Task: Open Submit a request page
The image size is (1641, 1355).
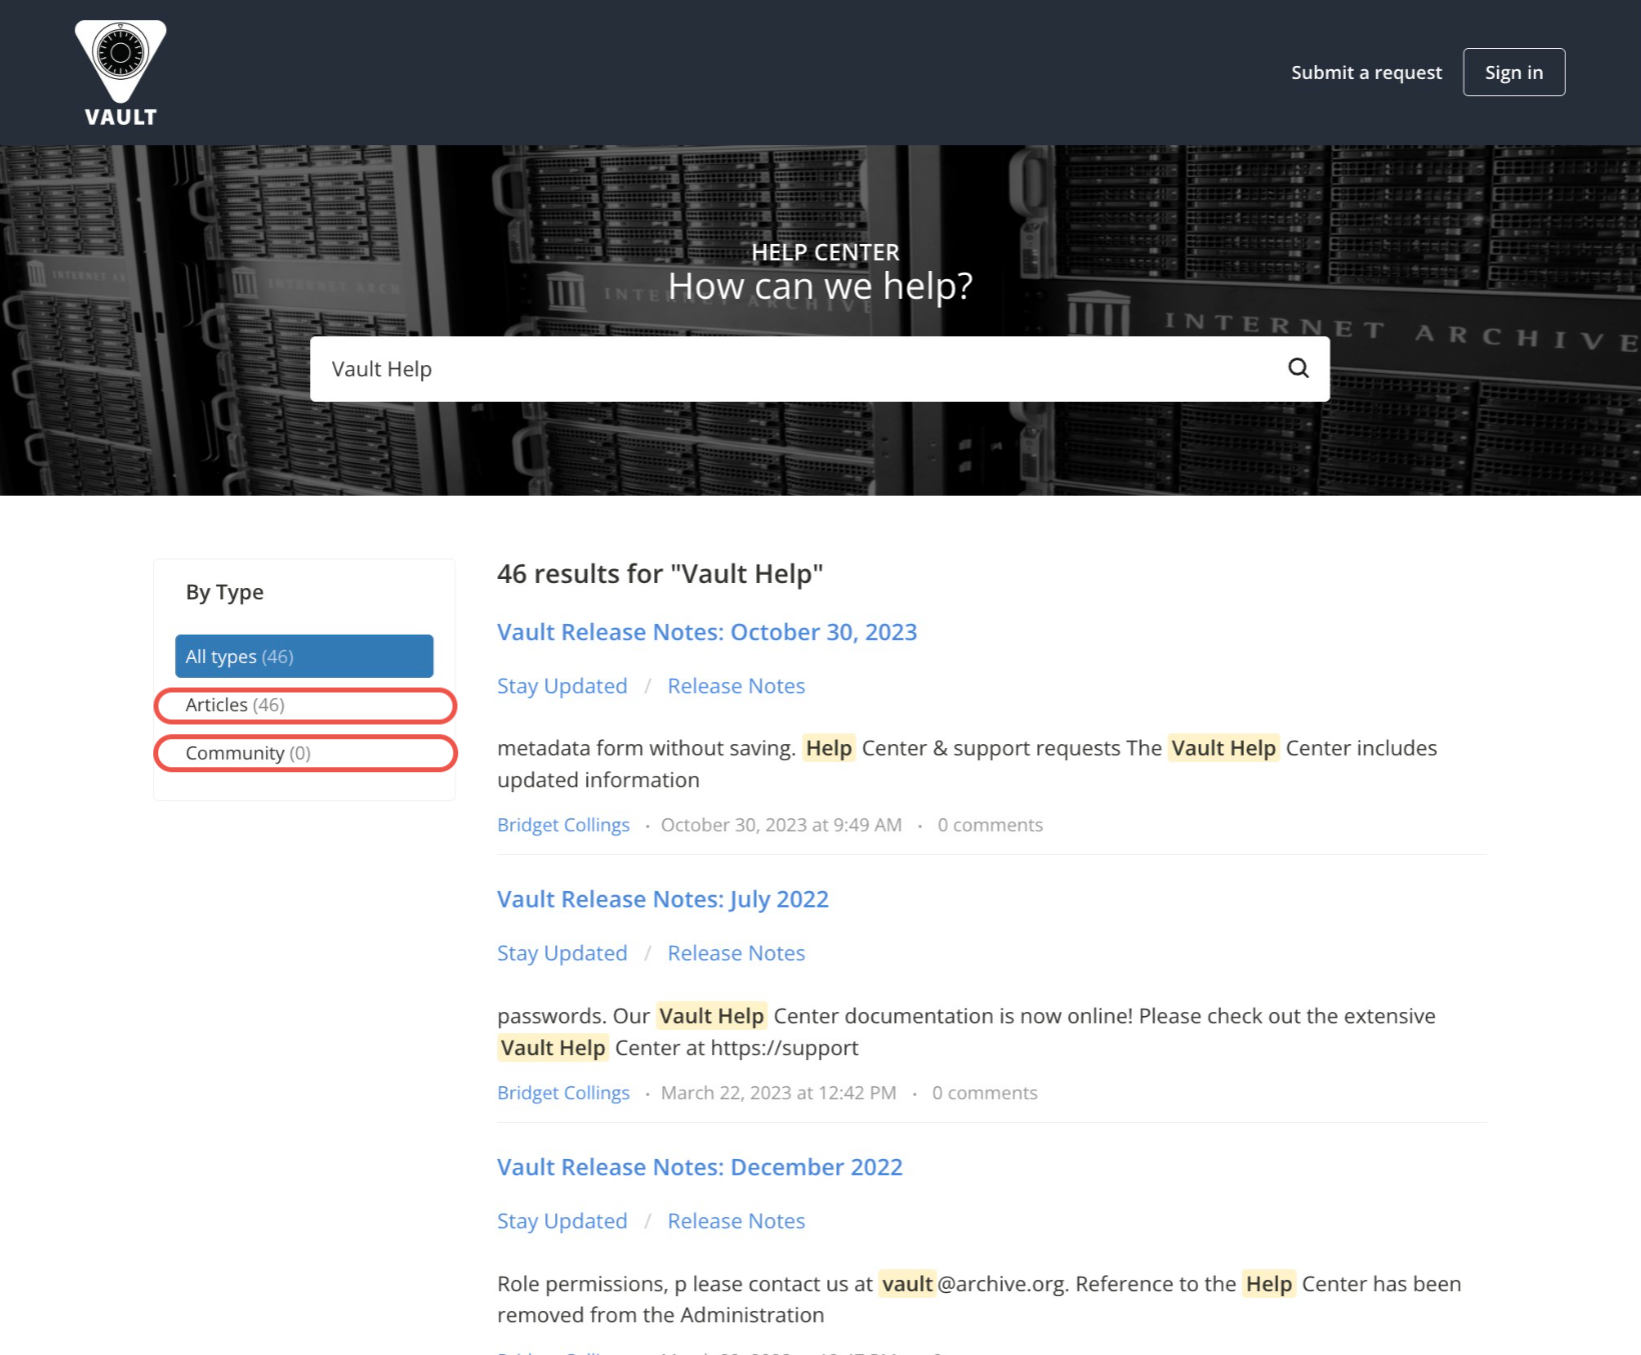Action: coord(1366,72)
